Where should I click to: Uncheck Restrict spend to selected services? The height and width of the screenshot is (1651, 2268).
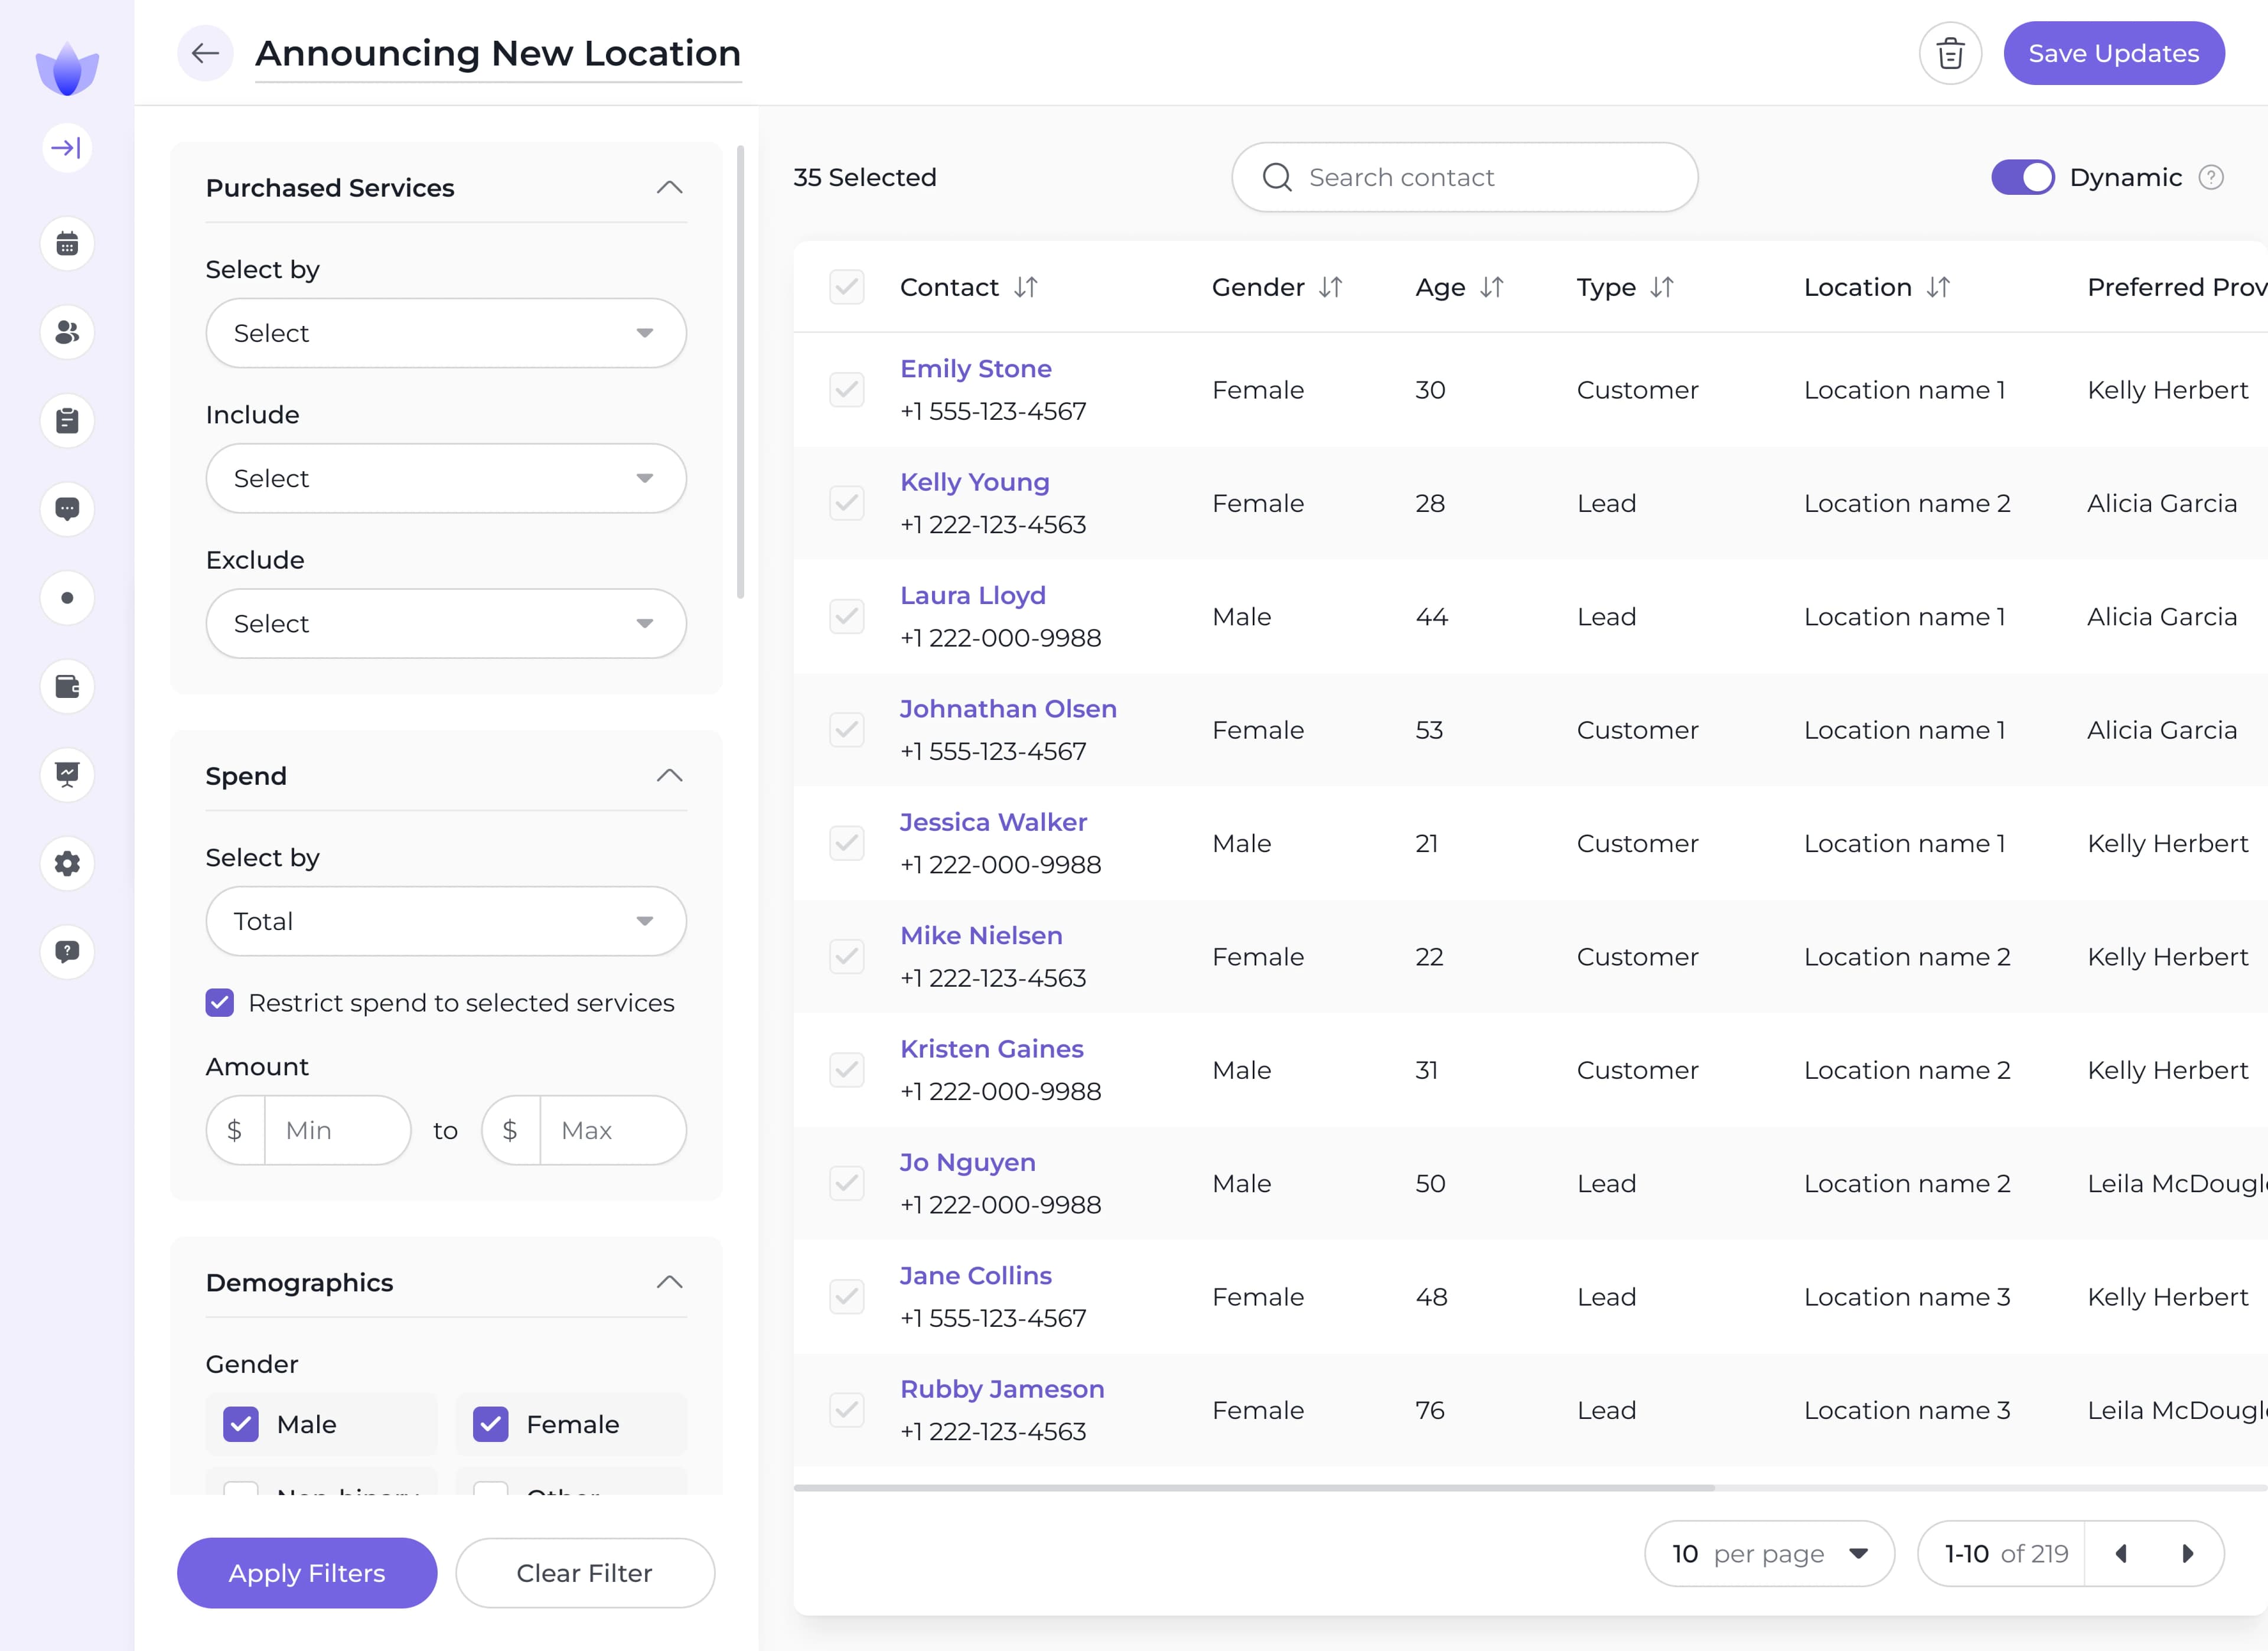pos(220,1002)
